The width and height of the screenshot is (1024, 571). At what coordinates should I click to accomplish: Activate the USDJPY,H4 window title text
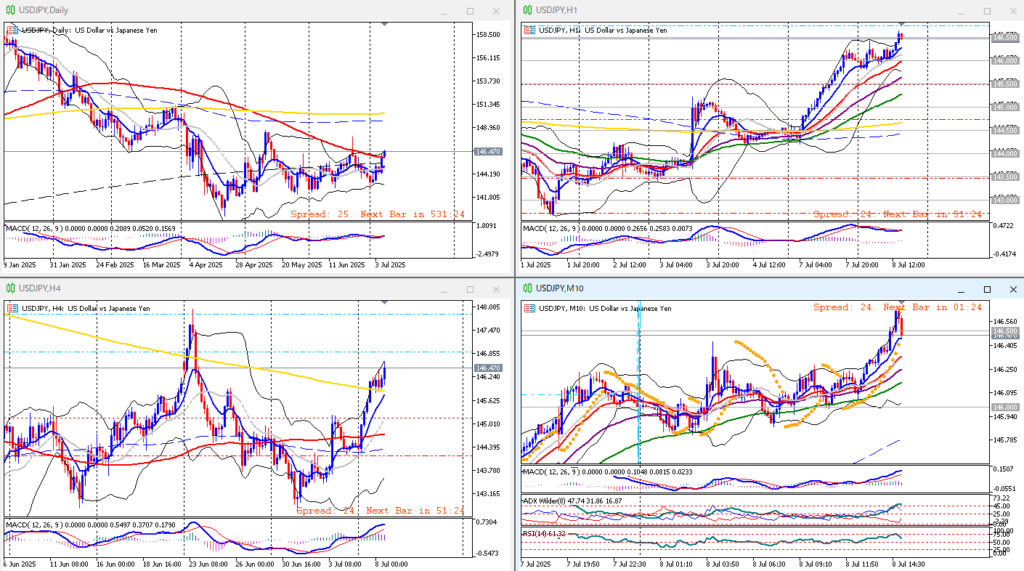40,289
